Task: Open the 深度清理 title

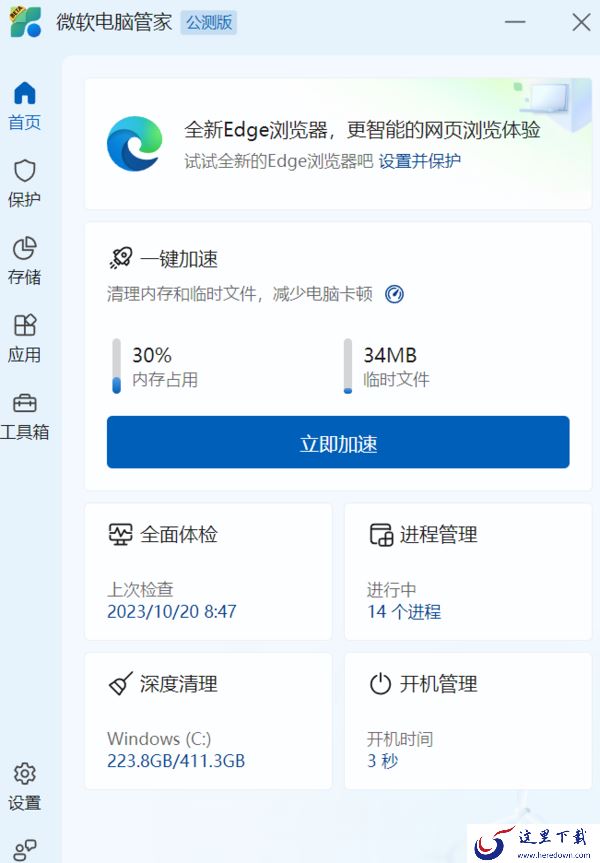Action: tap(179, 684)
